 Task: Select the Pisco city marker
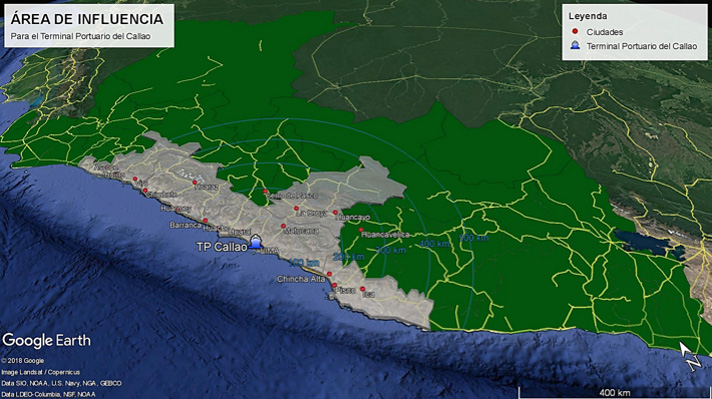click(x=335, y=286)
